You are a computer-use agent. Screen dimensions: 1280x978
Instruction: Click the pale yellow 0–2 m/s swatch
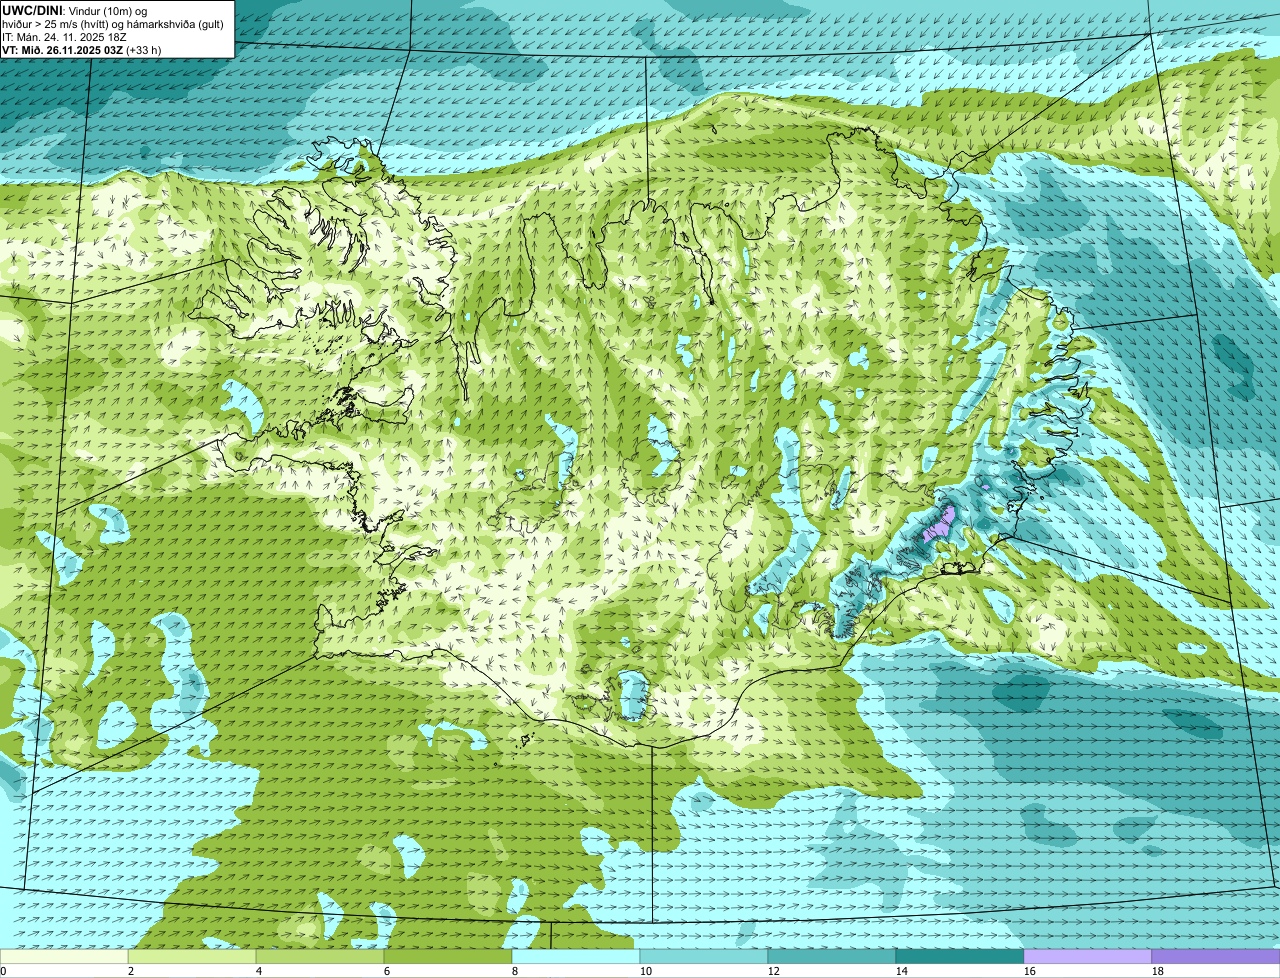(64, 957)
